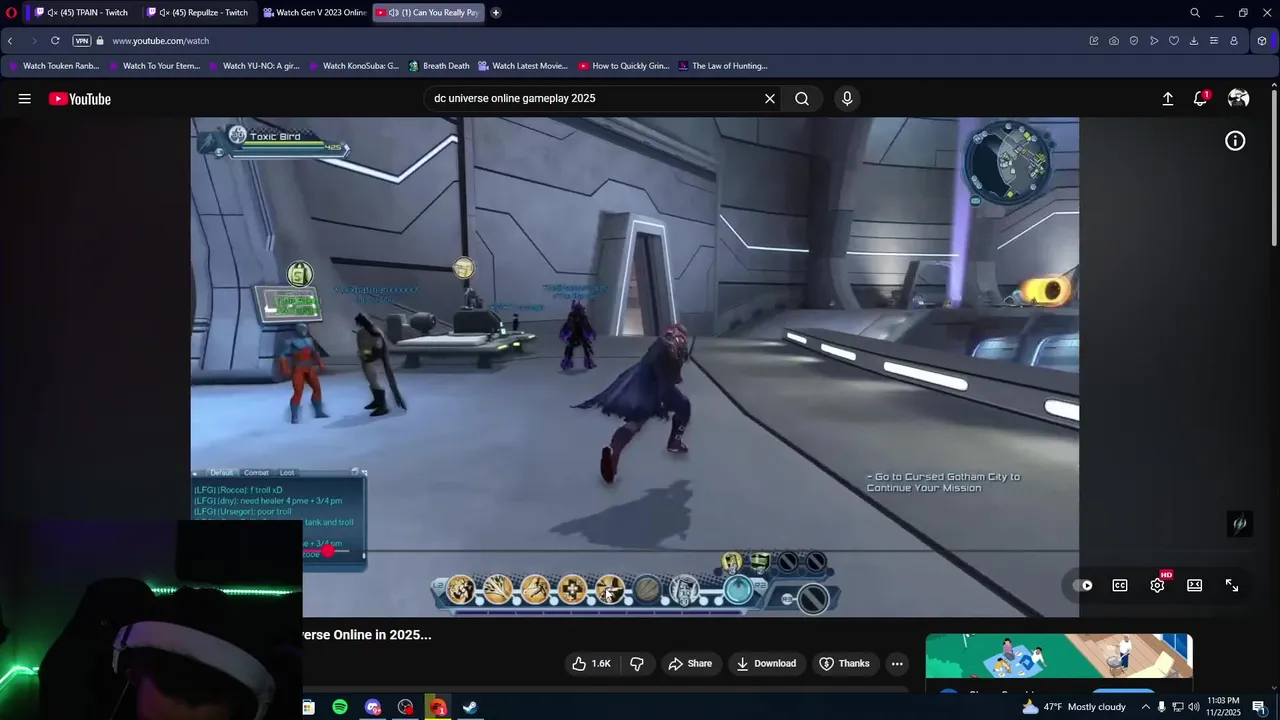Open Opera main menu logo

coord(11,13)
